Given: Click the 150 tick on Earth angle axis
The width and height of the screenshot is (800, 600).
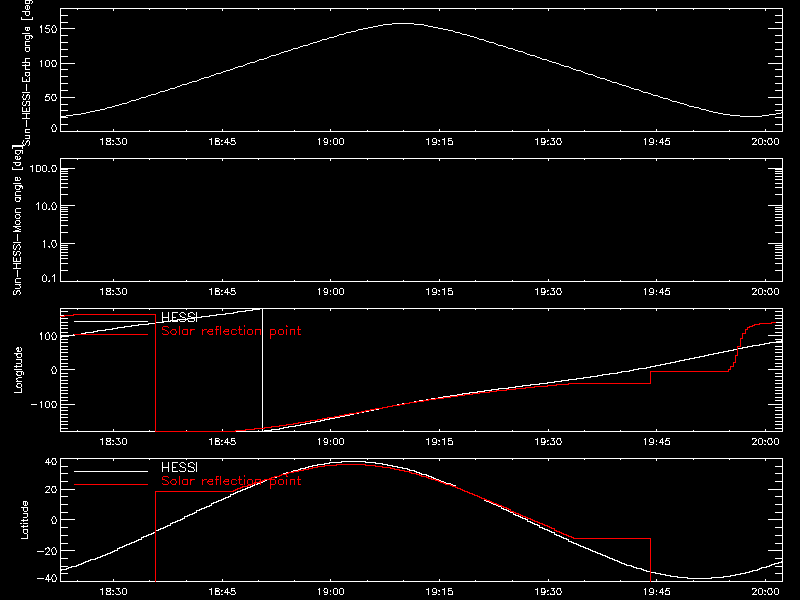Looking at the screenshot, I should pos(48,30).
